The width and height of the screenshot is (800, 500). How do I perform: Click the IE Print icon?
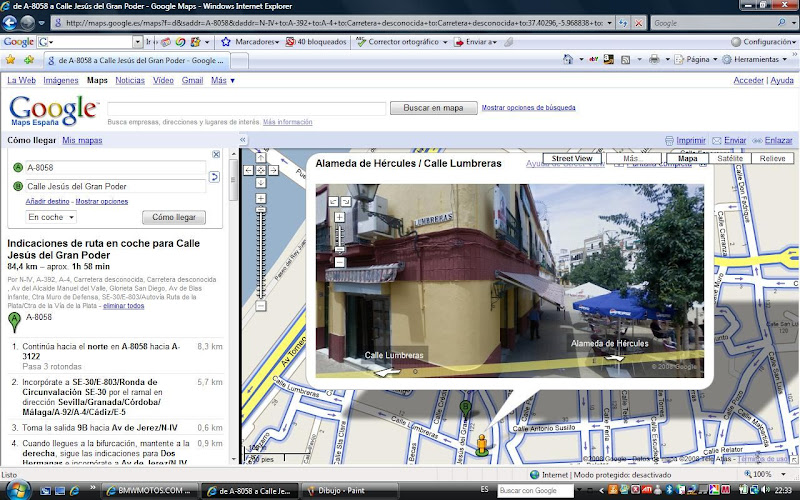tap(654, 60)
